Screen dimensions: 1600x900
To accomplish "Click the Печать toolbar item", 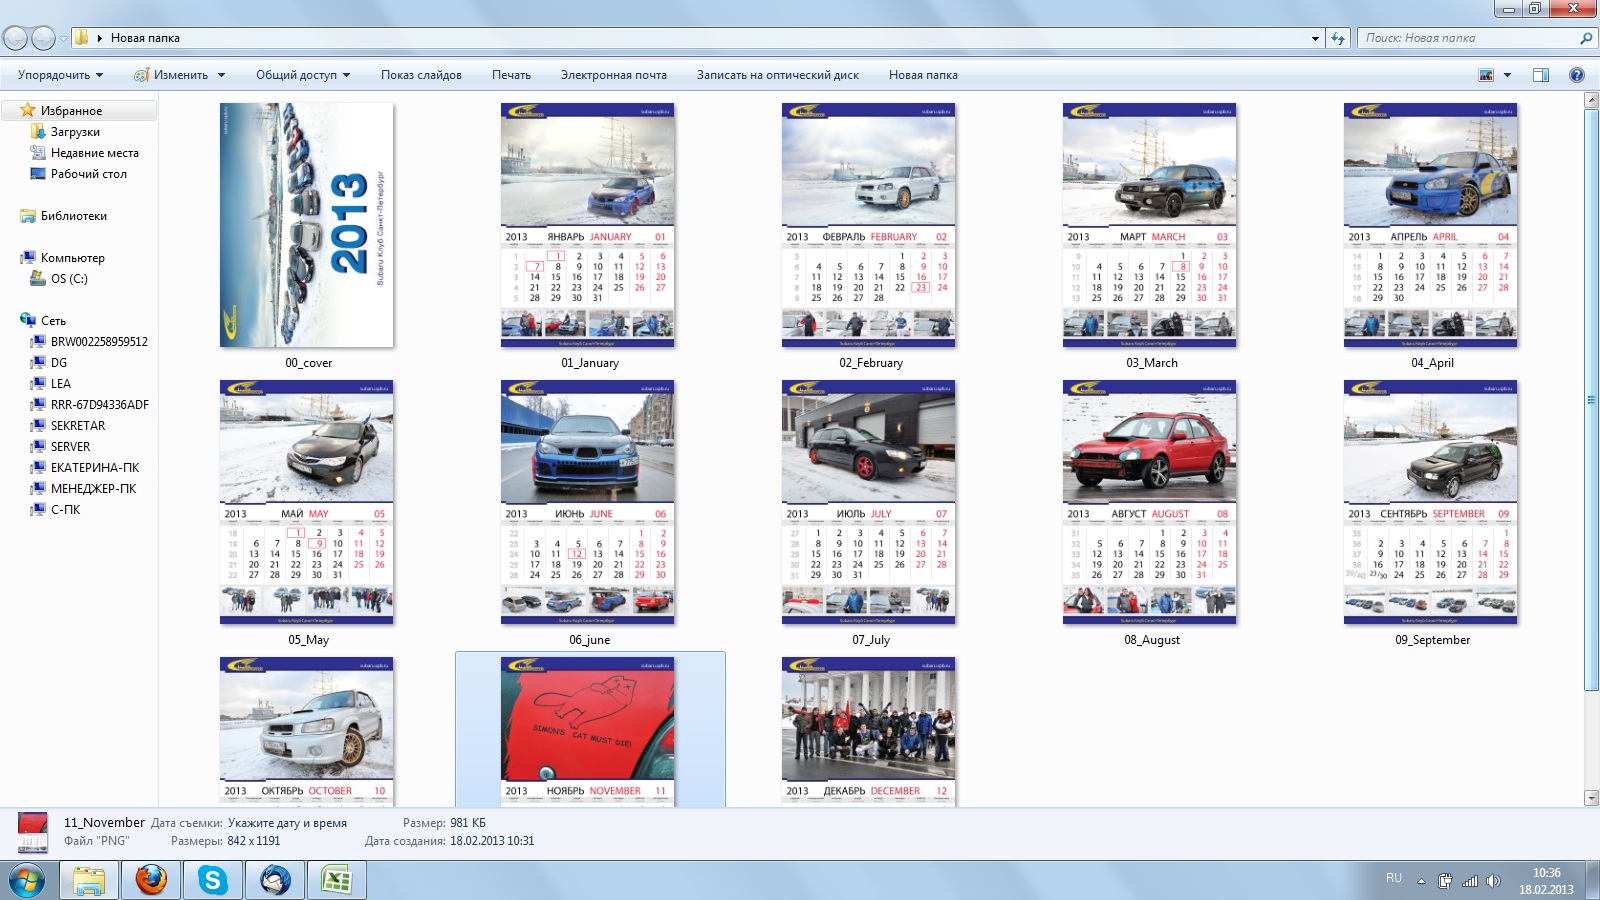I will pos(511,75).
